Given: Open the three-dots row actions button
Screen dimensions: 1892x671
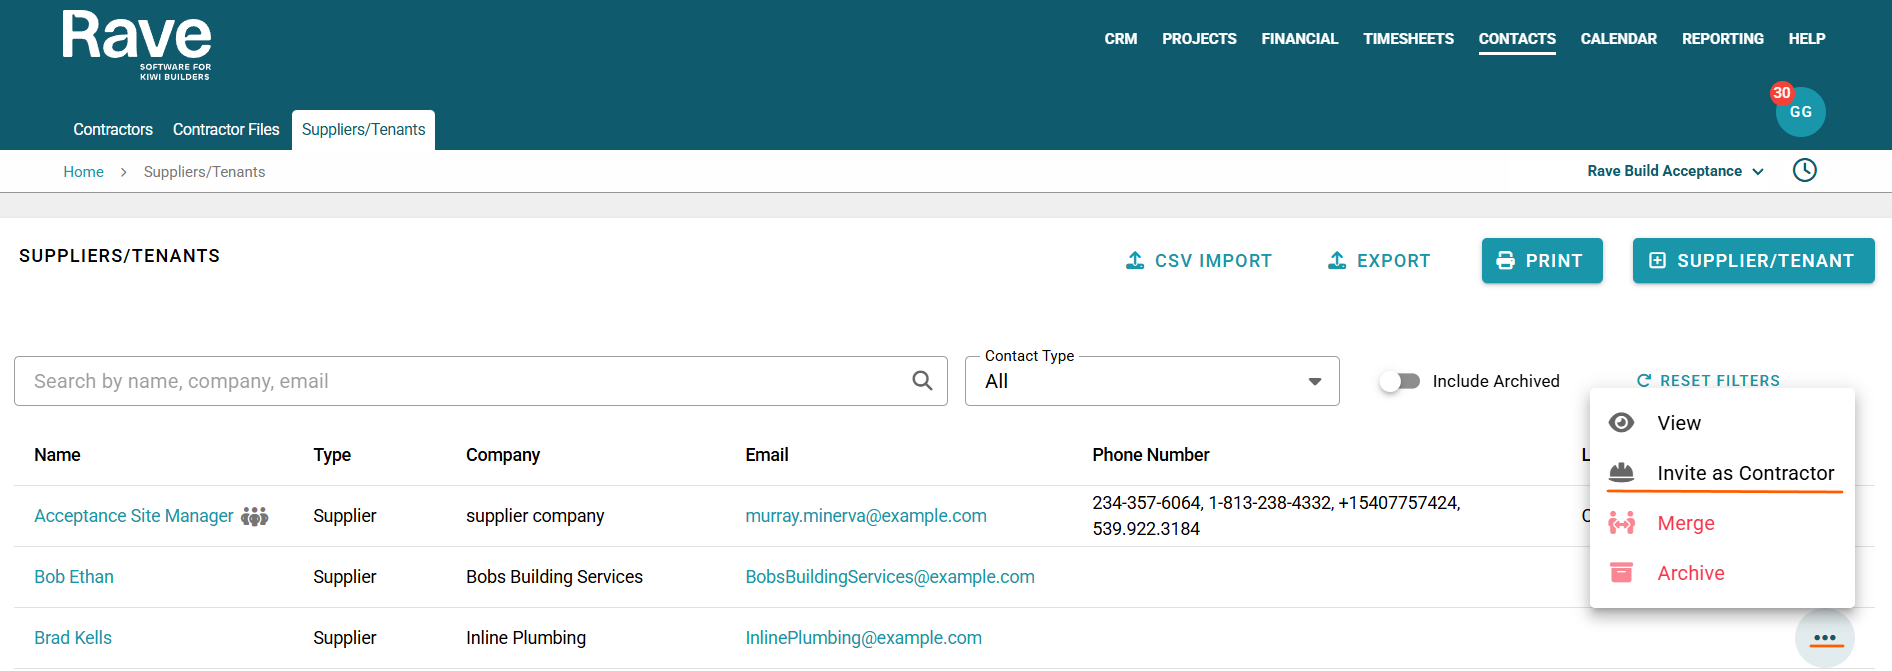Looking at the screenshot, I should tap(1824, 637).
